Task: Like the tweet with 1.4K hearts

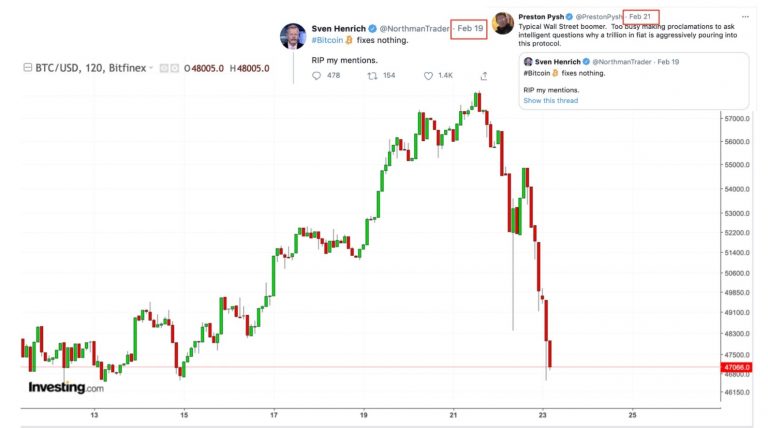Action: click(428, 76)
